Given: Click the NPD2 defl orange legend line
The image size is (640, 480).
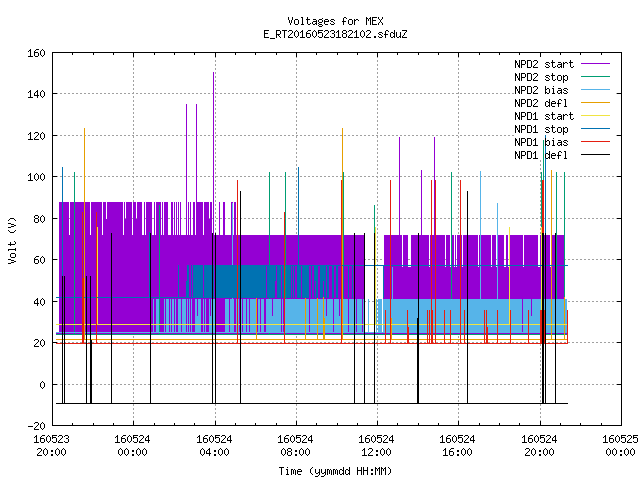Looking at the screenshot, I should click(596, 103).
